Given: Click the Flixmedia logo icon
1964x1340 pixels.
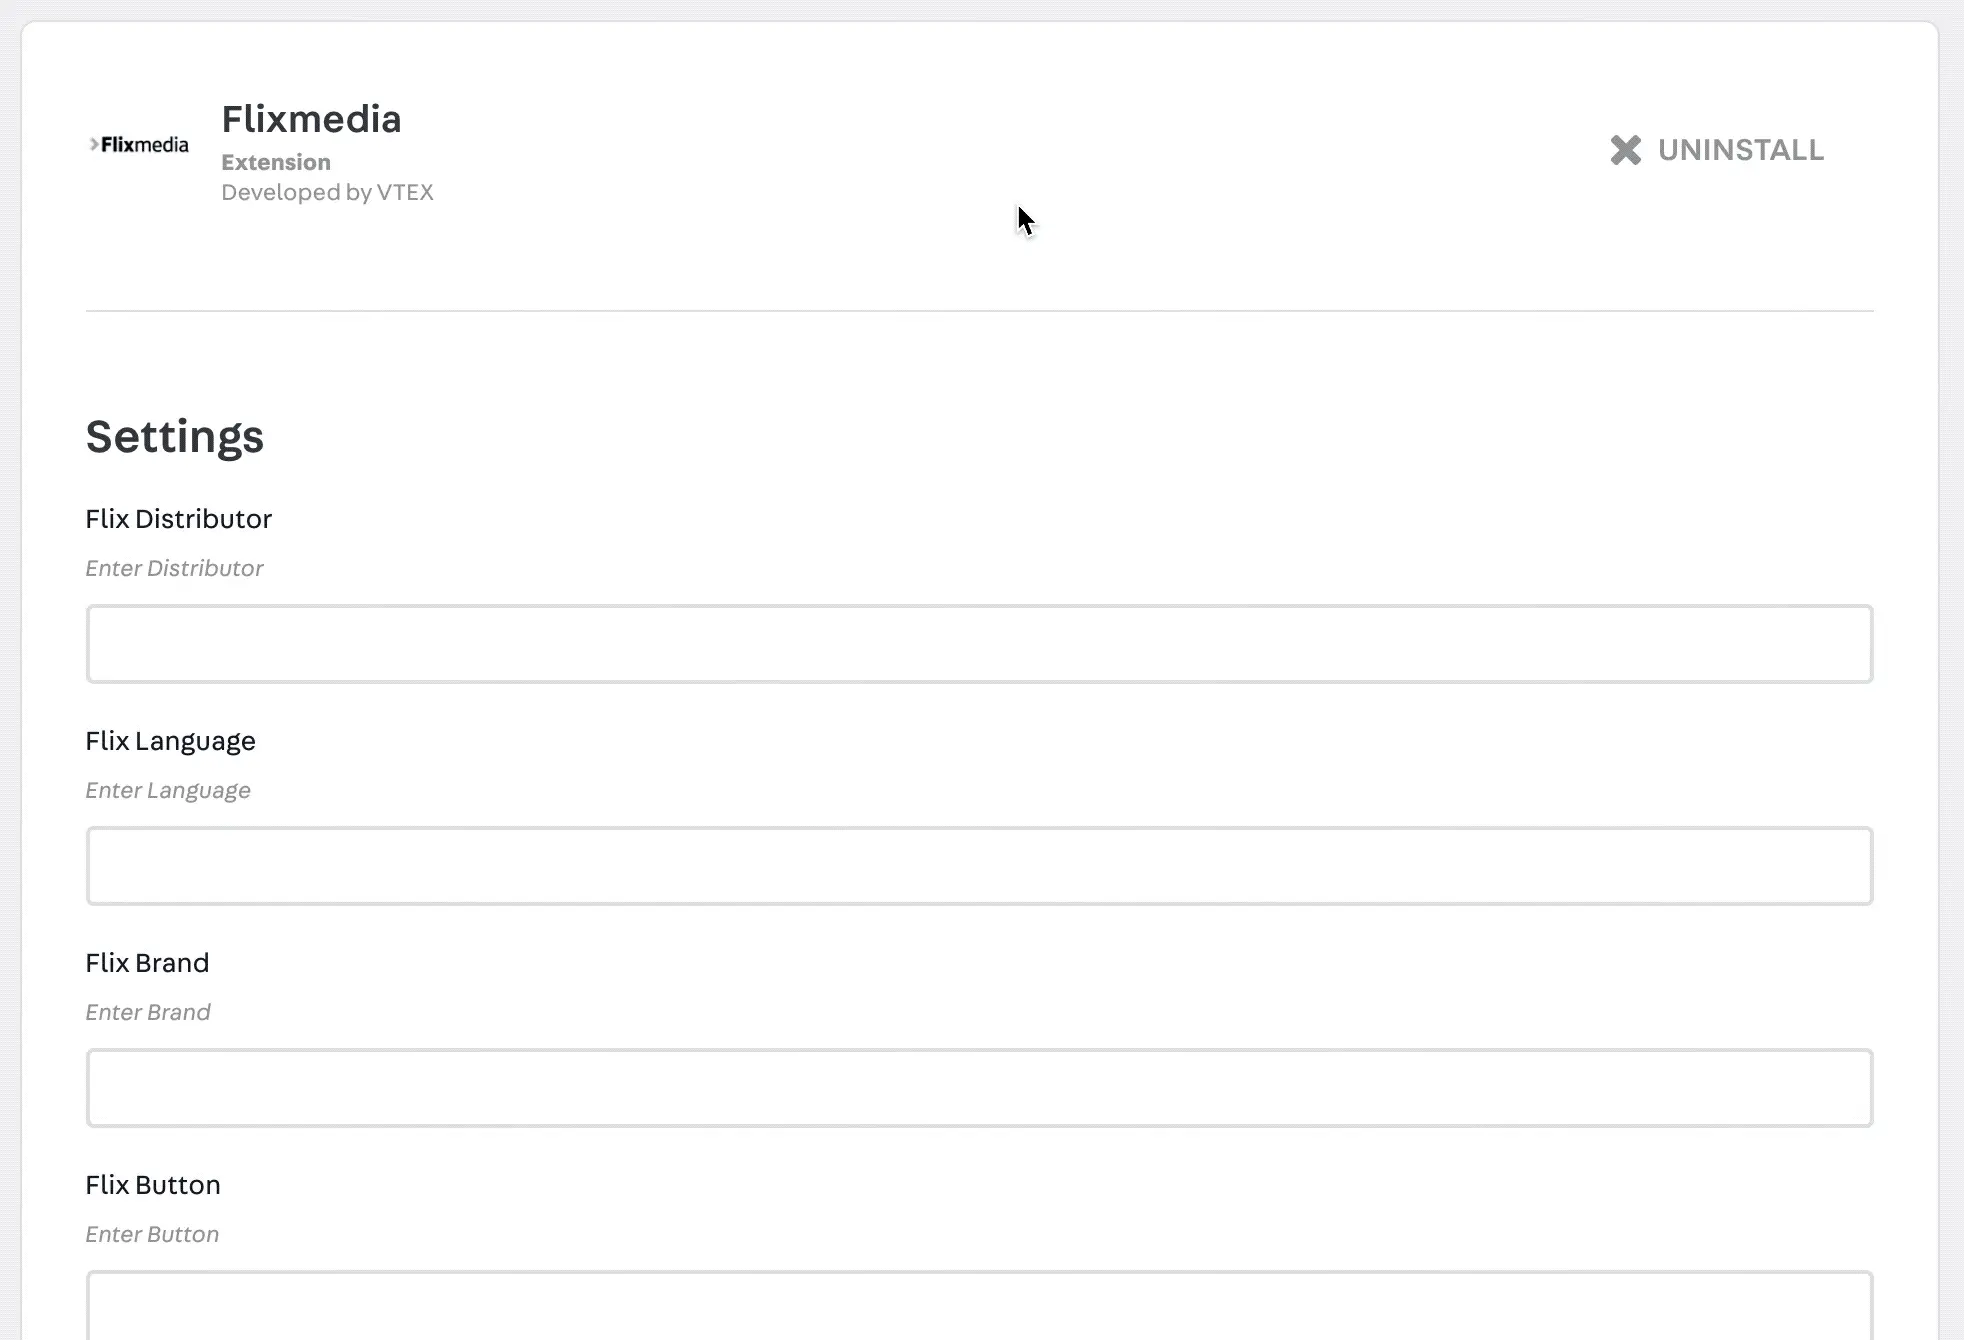Looking at the screenshot, I should (x=138, y=144).
